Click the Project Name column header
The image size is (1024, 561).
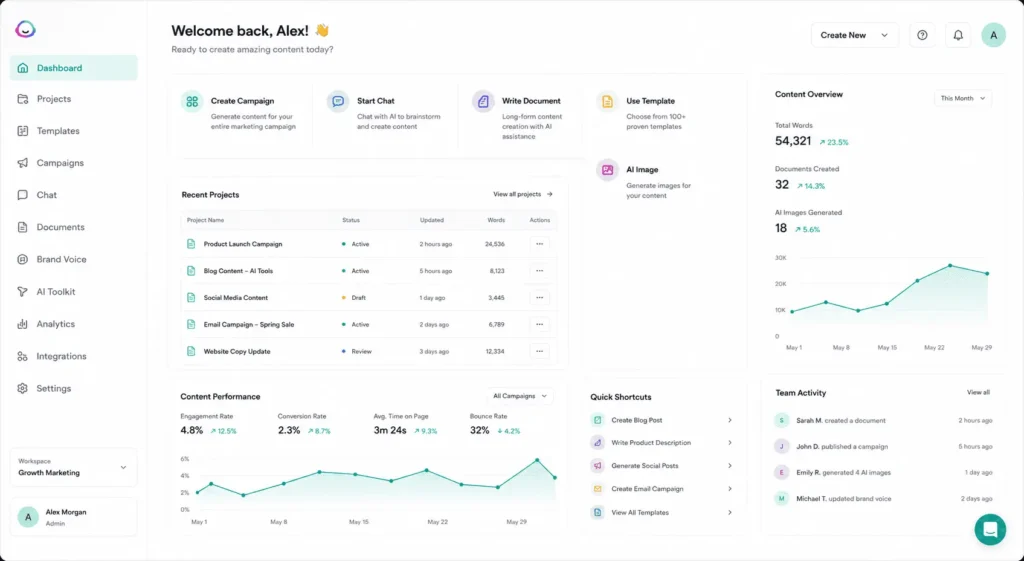click(205, 220)
